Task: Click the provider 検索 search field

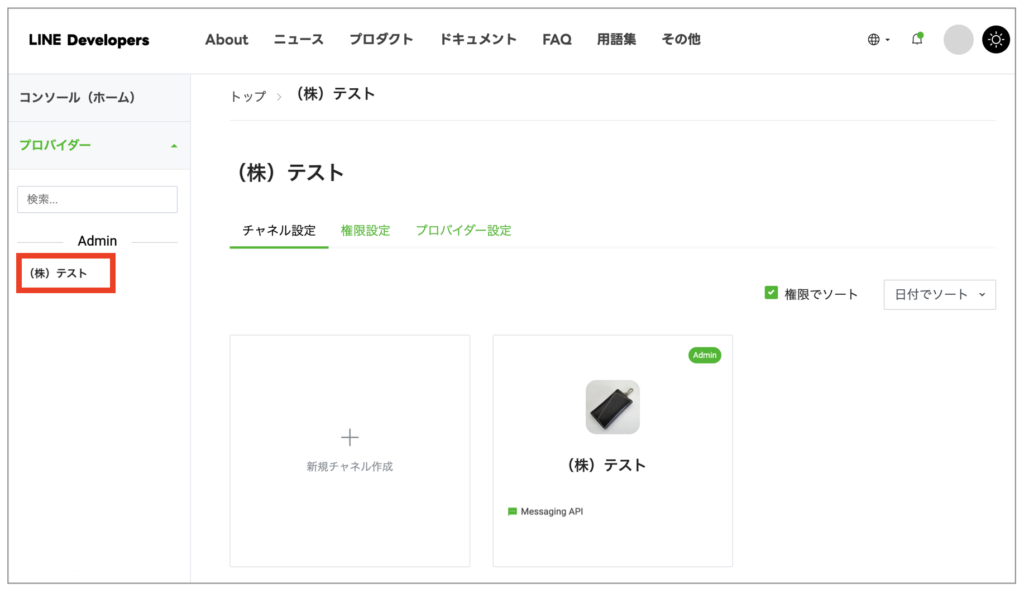Action: pyautogui.click(x=97, y=199)
